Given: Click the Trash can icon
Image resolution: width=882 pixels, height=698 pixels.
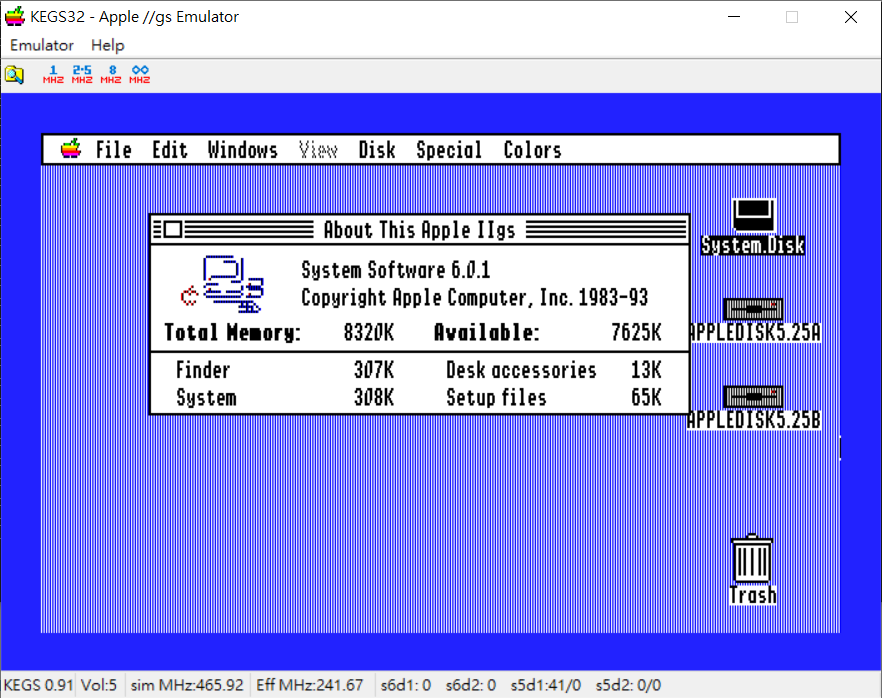Looking at the screenshot, I should [752, 559].
